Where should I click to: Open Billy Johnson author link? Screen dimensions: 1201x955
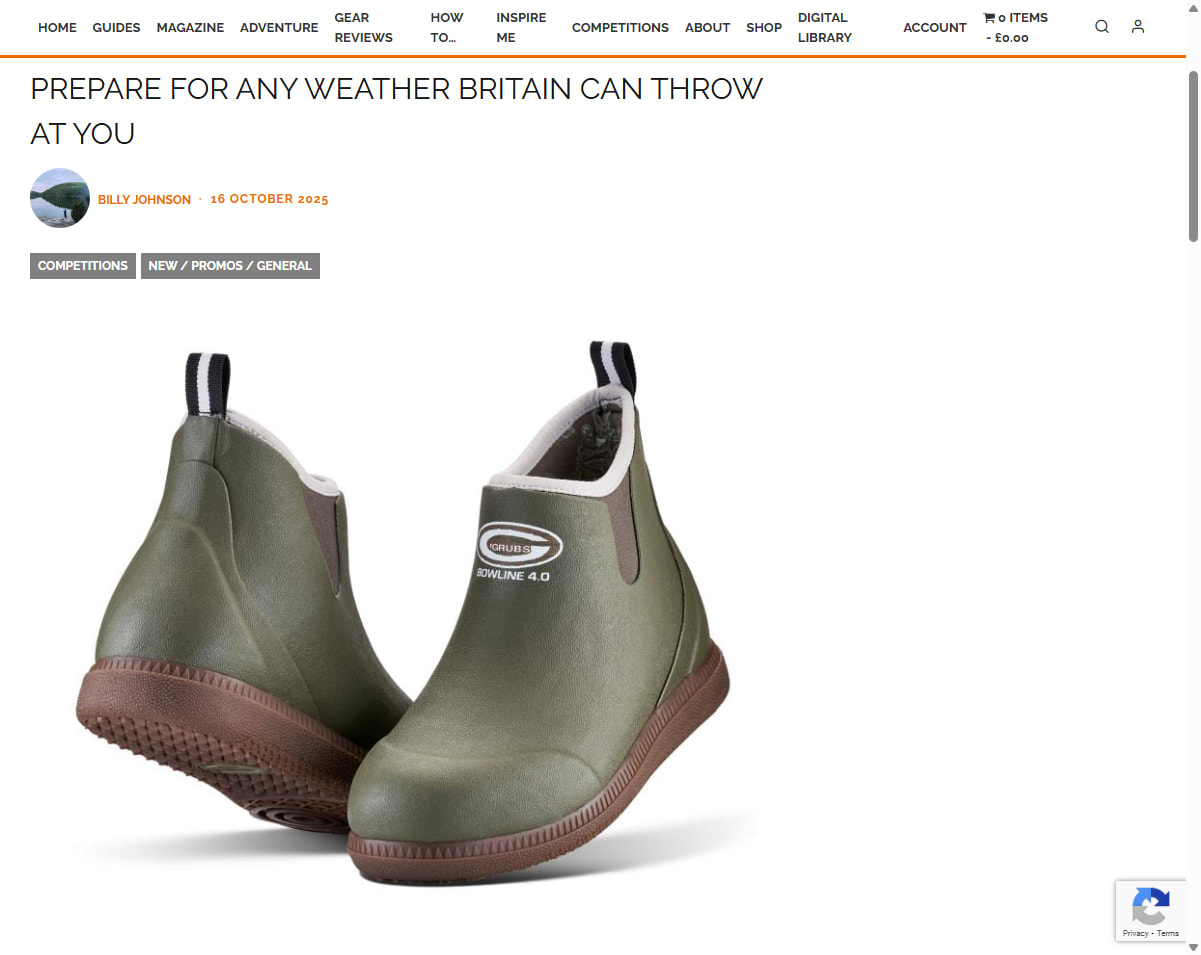coord(144,199)
